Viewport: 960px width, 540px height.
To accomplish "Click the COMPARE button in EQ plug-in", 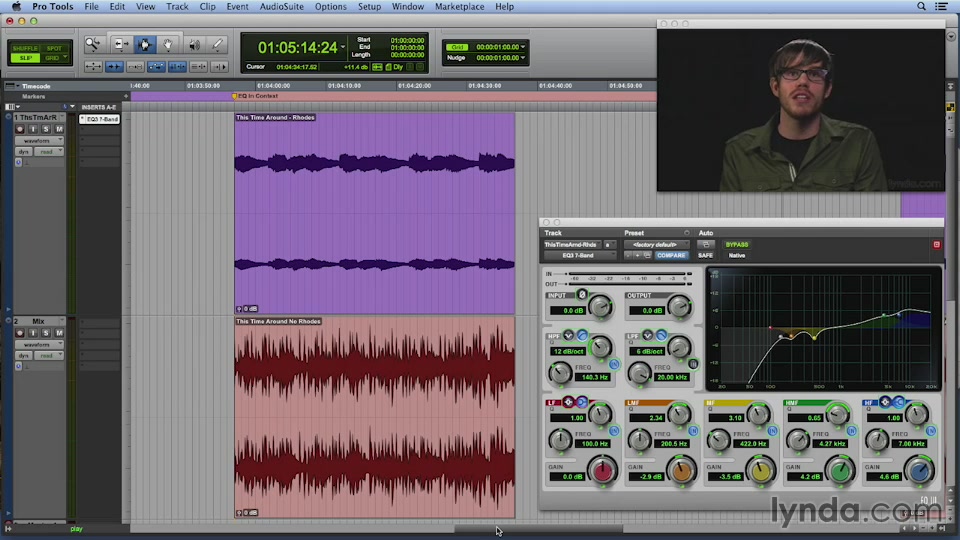I will click(671, 255).
